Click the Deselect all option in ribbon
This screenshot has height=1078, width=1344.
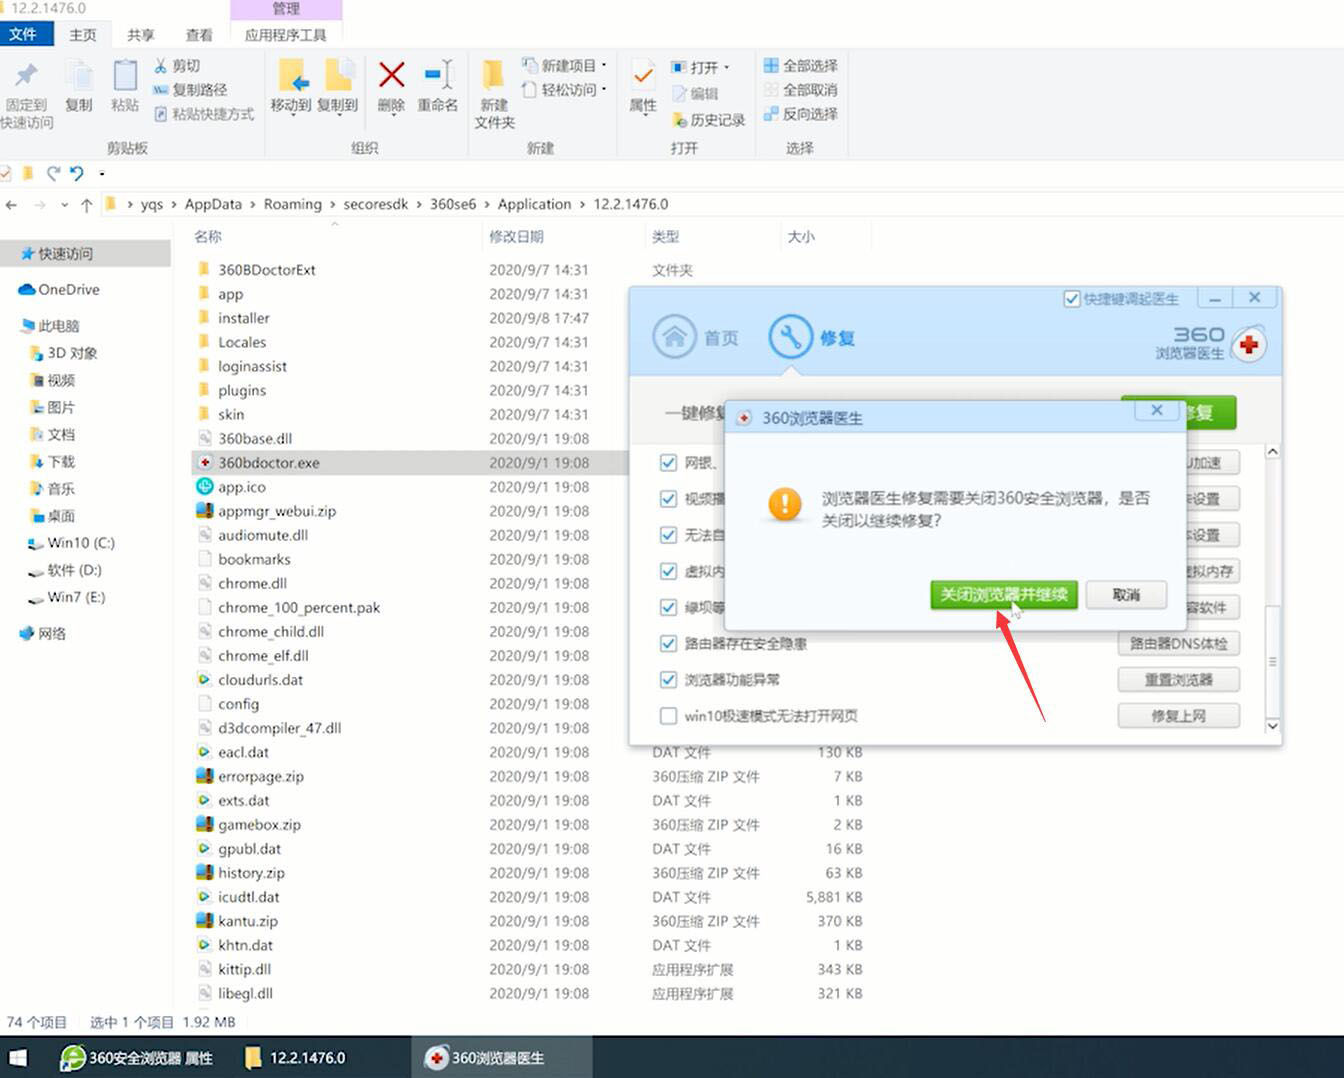pyautogui.click(x=800, y=90)
